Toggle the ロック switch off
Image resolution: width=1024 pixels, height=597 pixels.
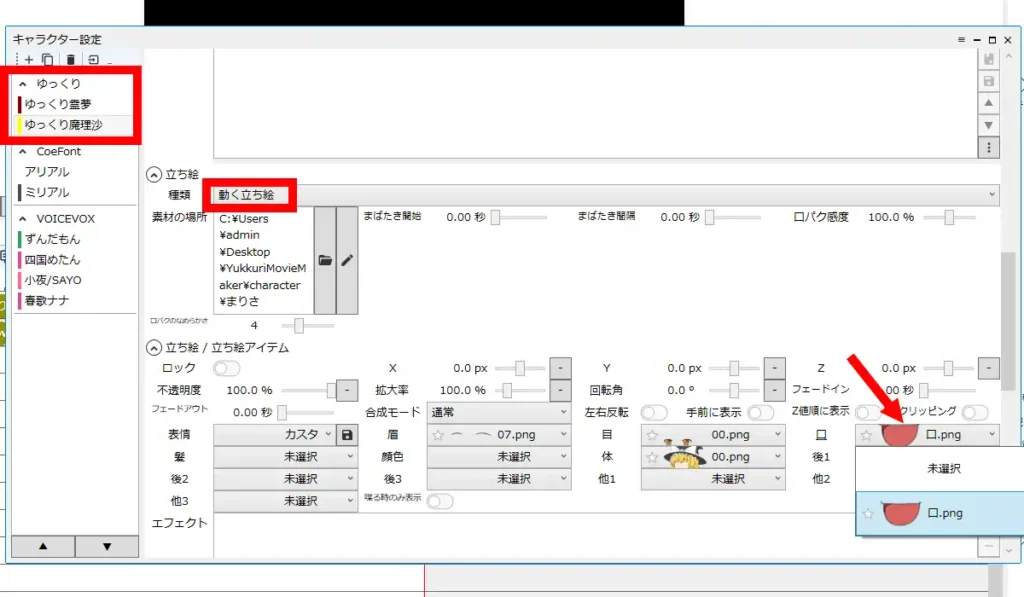pyautogui.click(x=227, y=368)
